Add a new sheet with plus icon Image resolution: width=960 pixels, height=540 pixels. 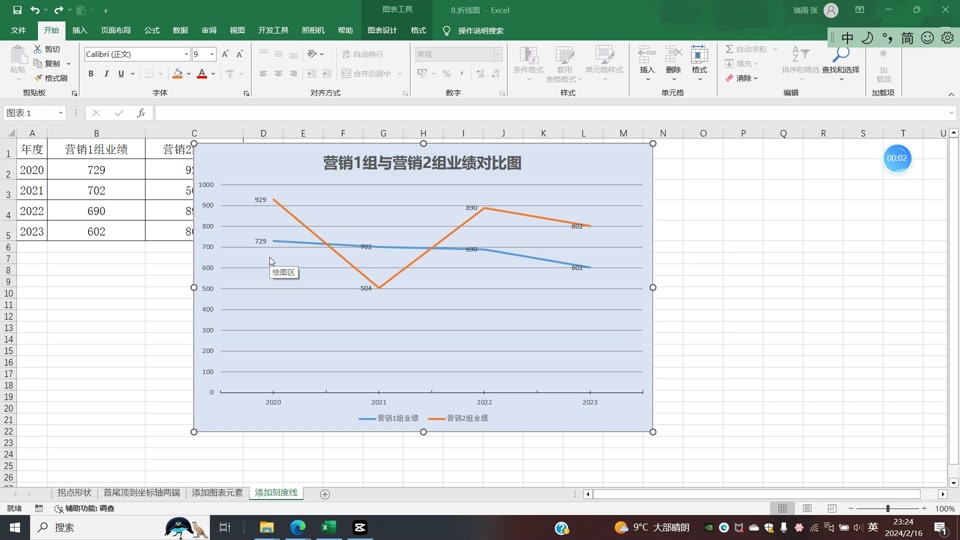[x=325, y=493]
